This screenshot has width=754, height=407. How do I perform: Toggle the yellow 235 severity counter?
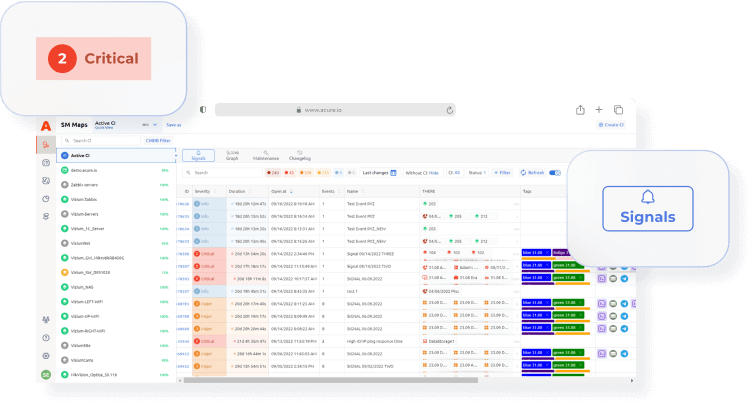323,173
